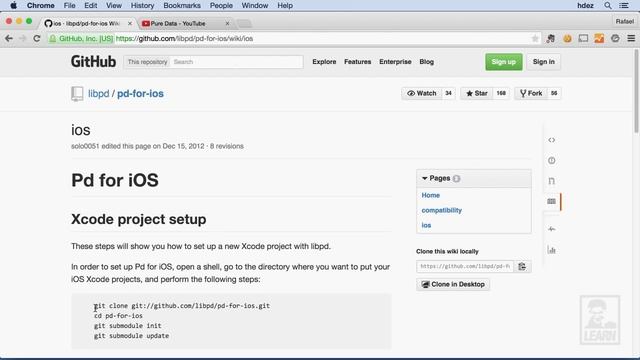Open Spotlight search in menu bar
This screenshot has height=360, width=640.
tap(608, 5)
